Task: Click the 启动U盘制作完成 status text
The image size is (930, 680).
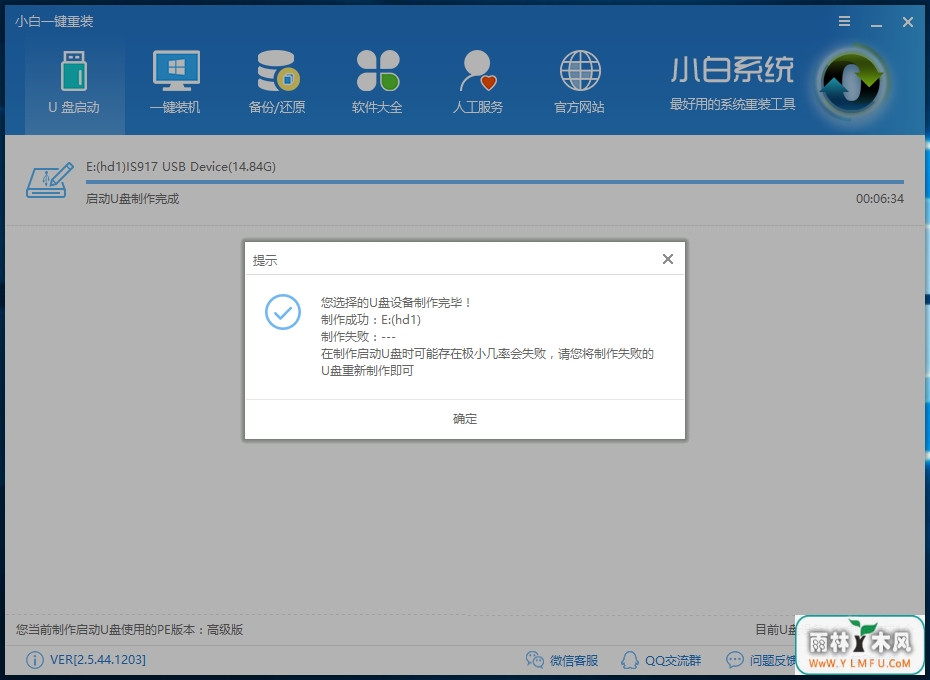Action: (x=132, y=199)
